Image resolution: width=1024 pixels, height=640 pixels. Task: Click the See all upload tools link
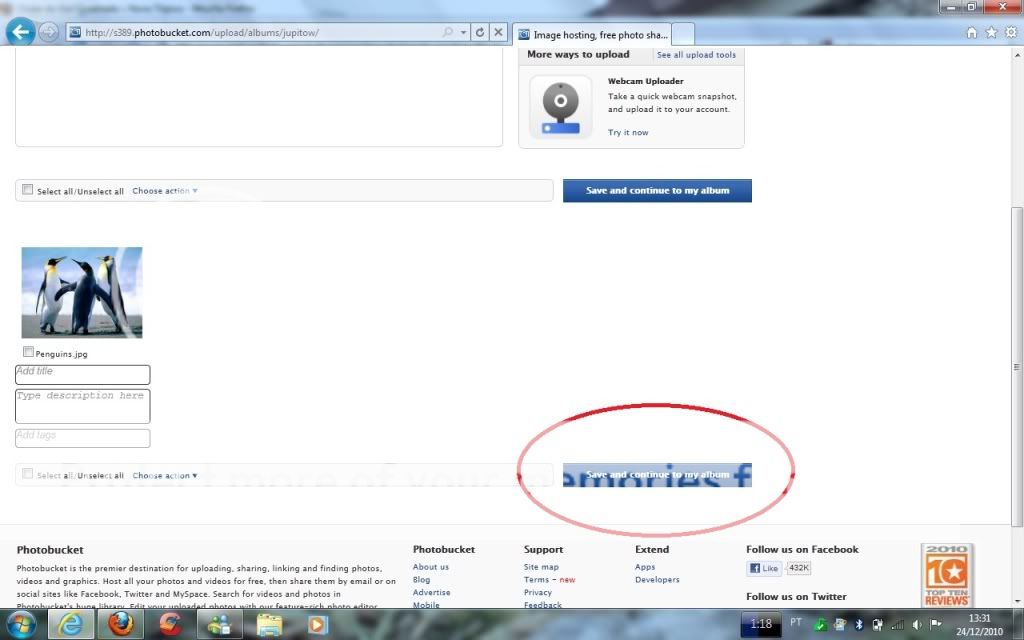coord(696,55)
